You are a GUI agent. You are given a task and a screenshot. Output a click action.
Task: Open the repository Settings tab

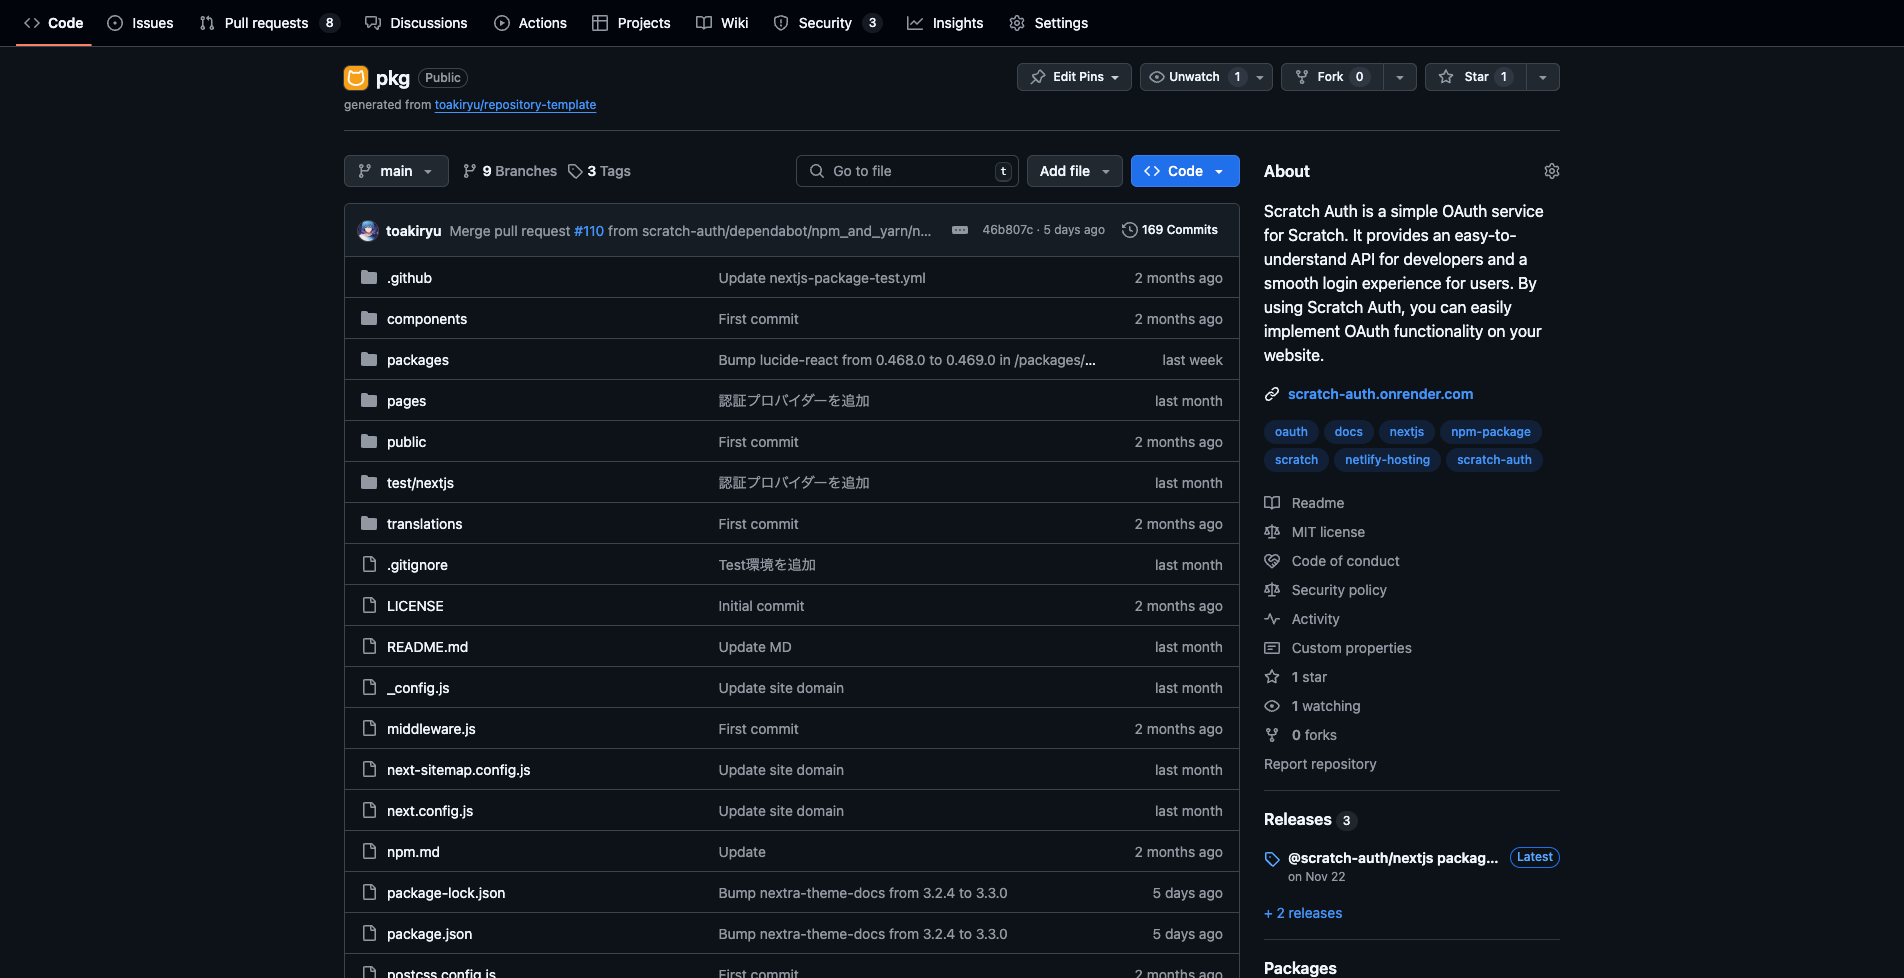point(1048,23)
